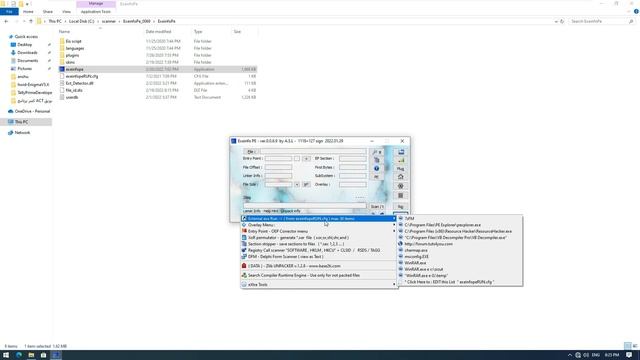Select XoR permutator generate file entry
The image size is (640, 360).
319,238
